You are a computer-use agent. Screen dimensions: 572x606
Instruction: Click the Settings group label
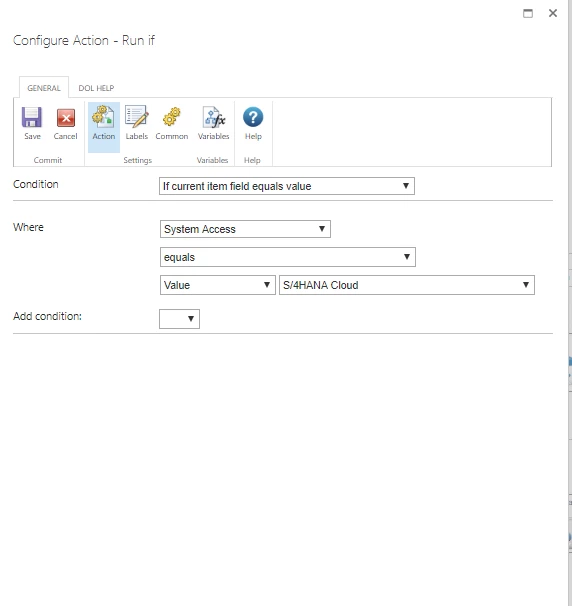138,160
